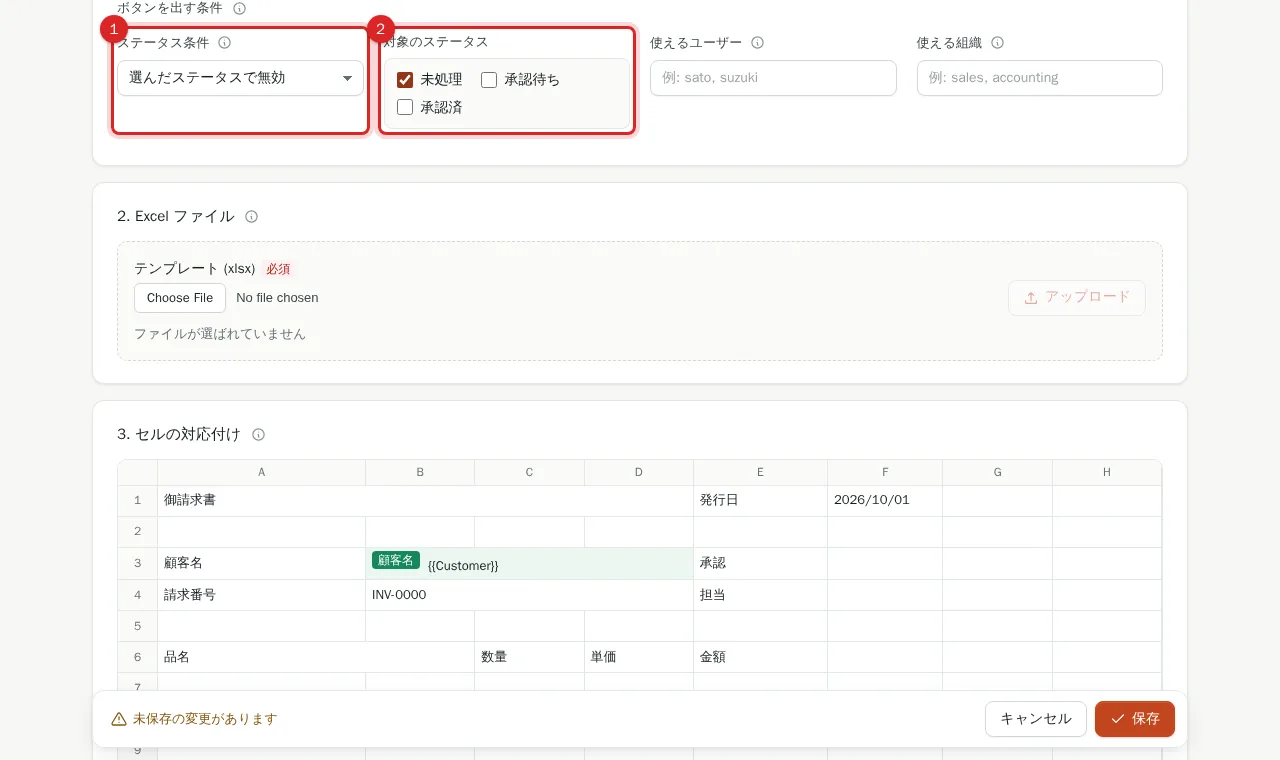Click info icon beside Excel ファイル heading
This screenshot has height=760, width=1280.
click(x=252, y=217)
